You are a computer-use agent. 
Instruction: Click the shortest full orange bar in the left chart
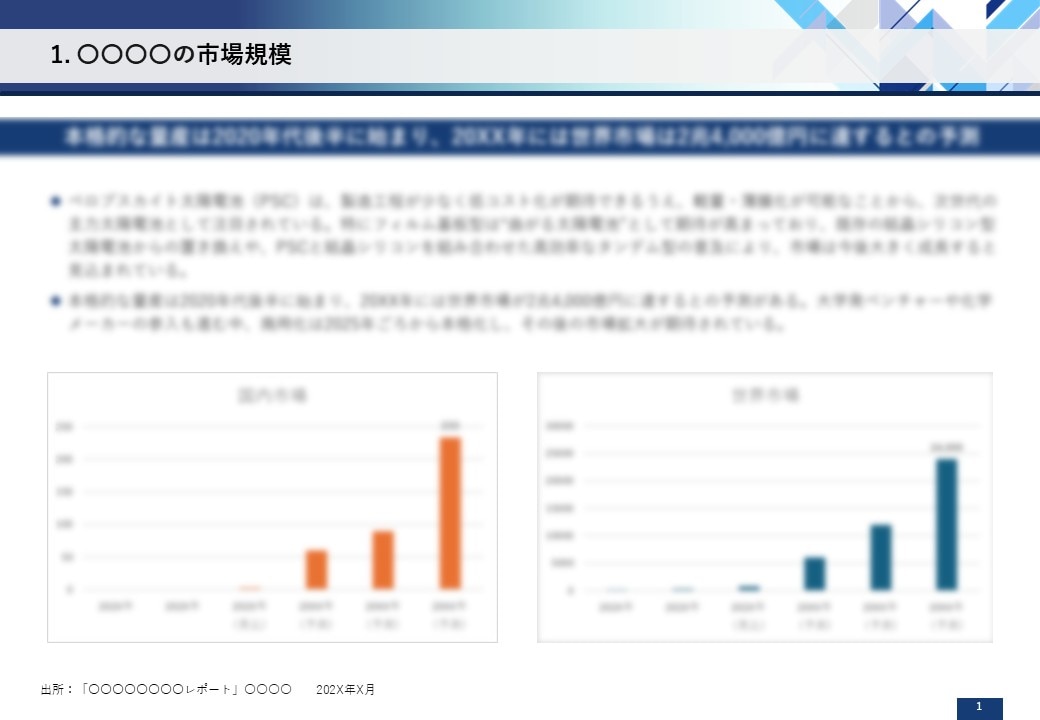[317, 569]
